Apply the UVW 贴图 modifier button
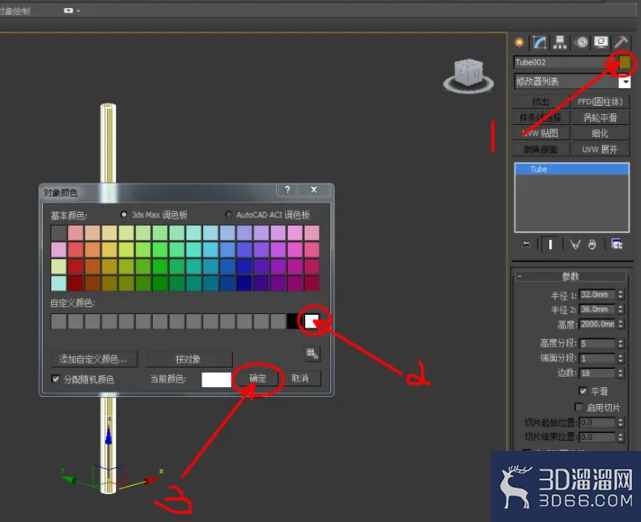The height and width of the screenshot is (522, 641). point(541,133)
